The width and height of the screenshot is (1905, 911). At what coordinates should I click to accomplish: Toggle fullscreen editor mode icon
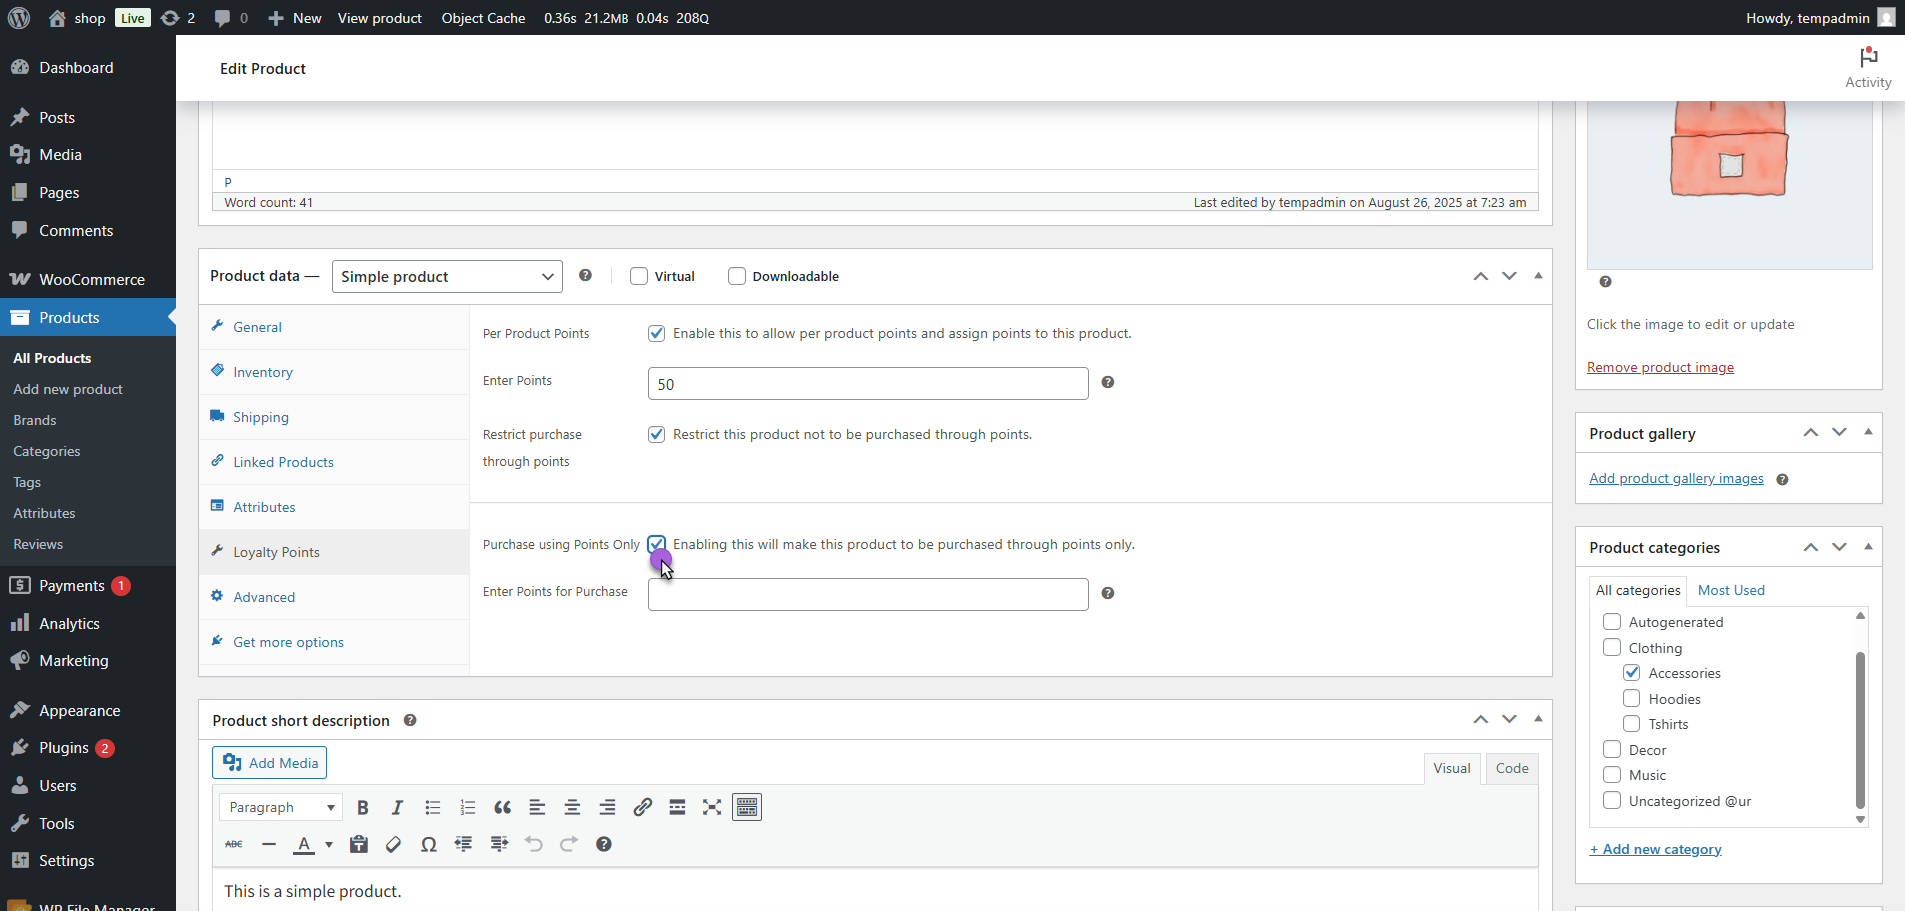[712, 808]
